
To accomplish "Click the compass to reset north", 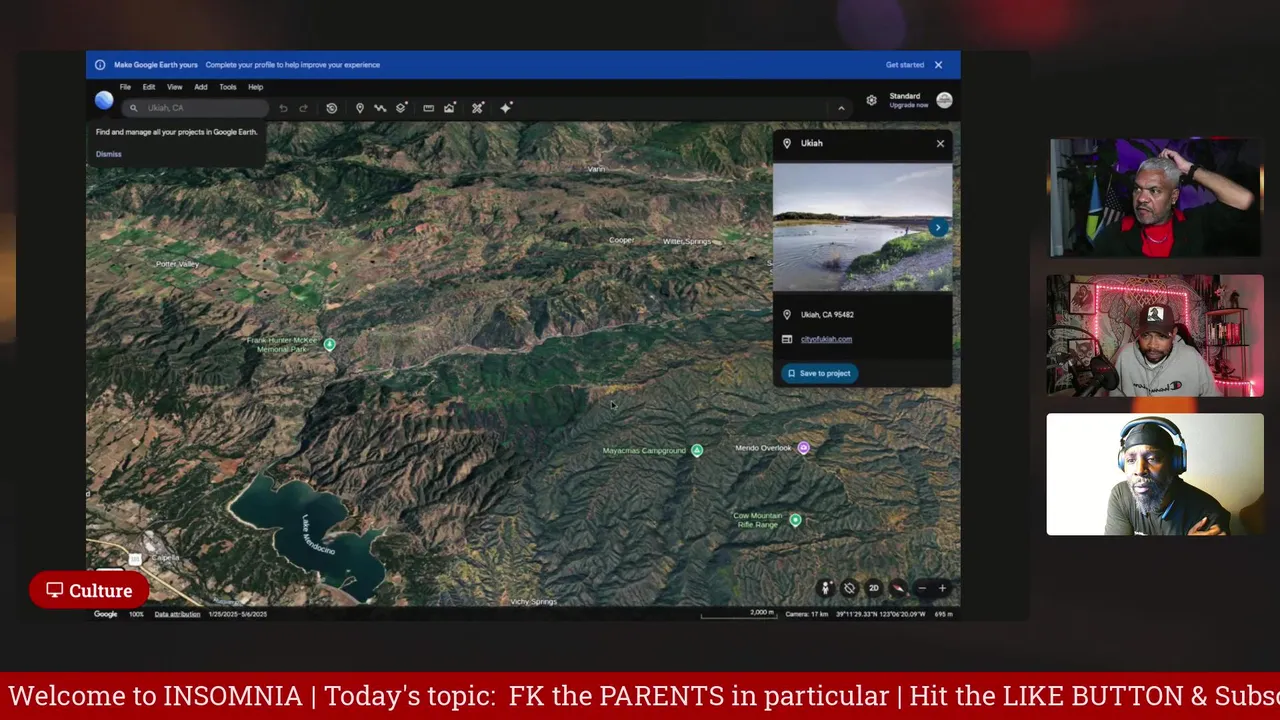I will [x=898, y=588].
